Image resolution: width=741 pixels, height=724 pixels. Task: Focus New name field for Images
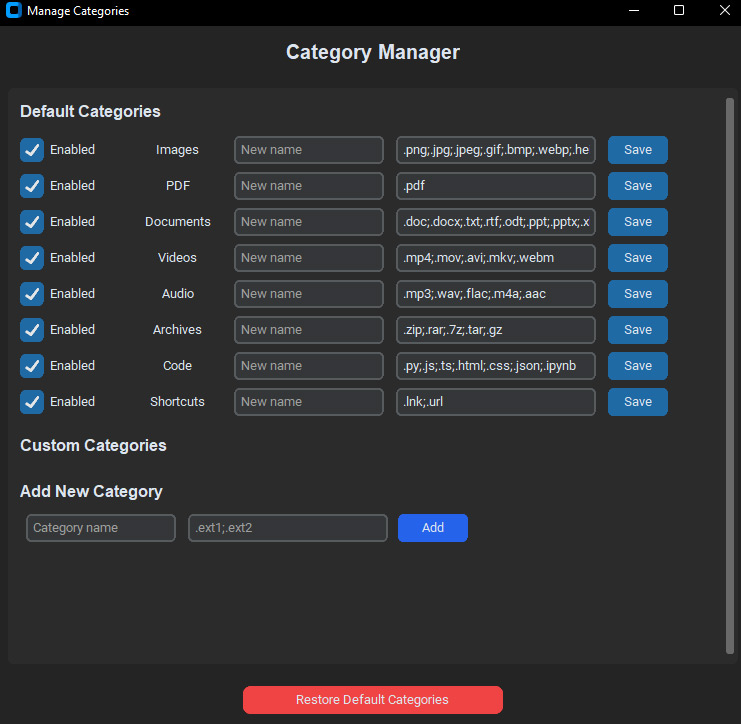click(309, 150)
